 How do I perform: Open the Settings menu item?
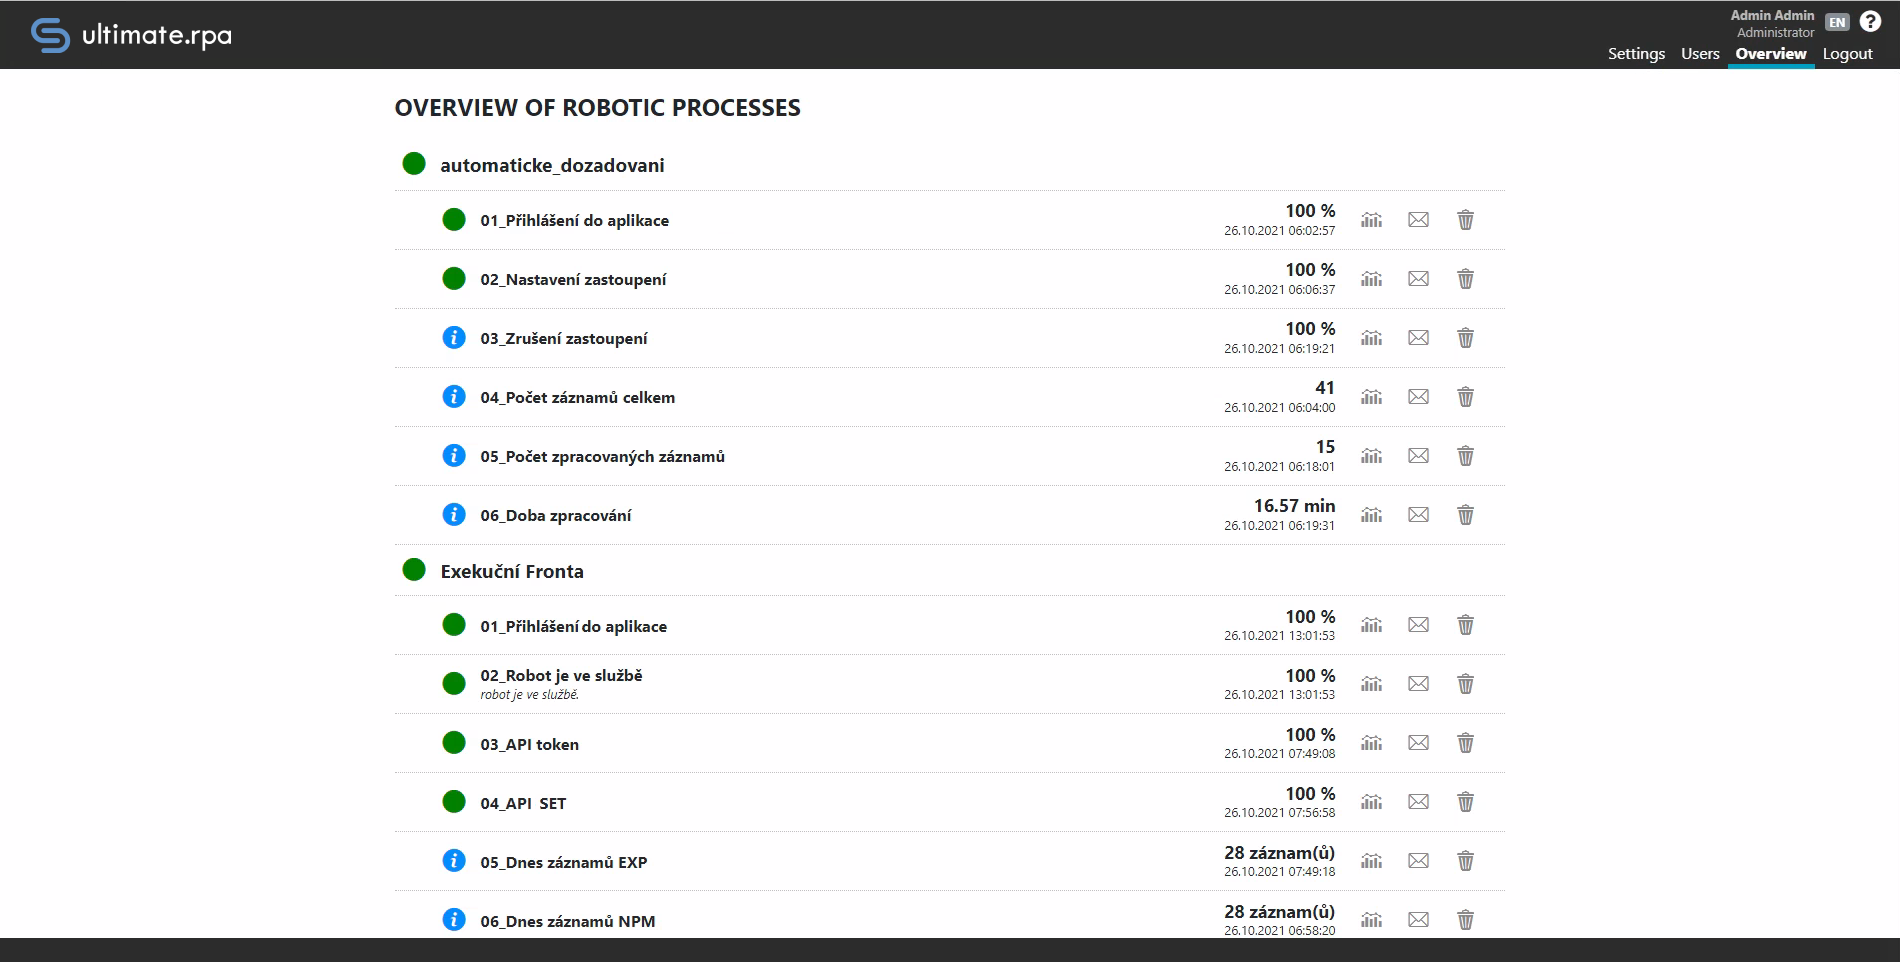1636,54
